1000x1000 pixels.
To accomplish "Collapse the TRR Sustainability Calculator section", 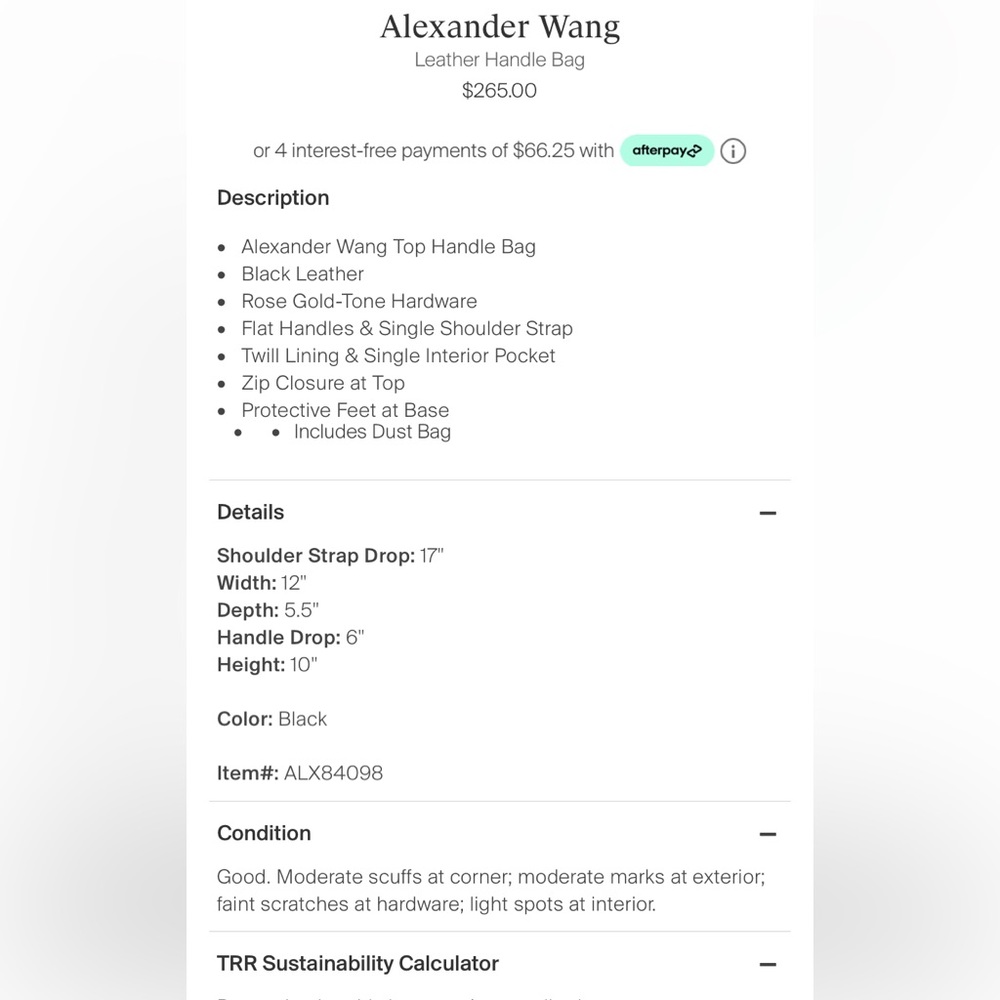I will [768, 964].
